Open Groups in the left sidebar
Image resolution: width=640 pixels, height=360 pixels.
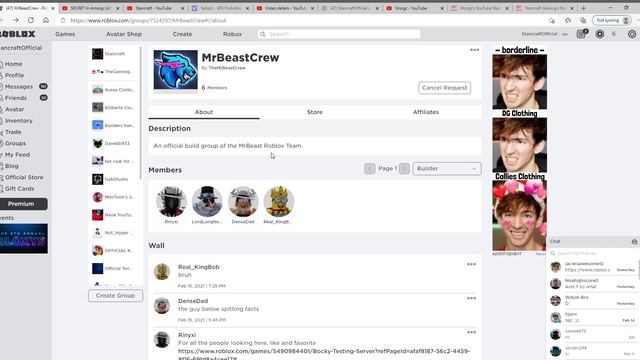pyautogui.click(x=15, y=144)
